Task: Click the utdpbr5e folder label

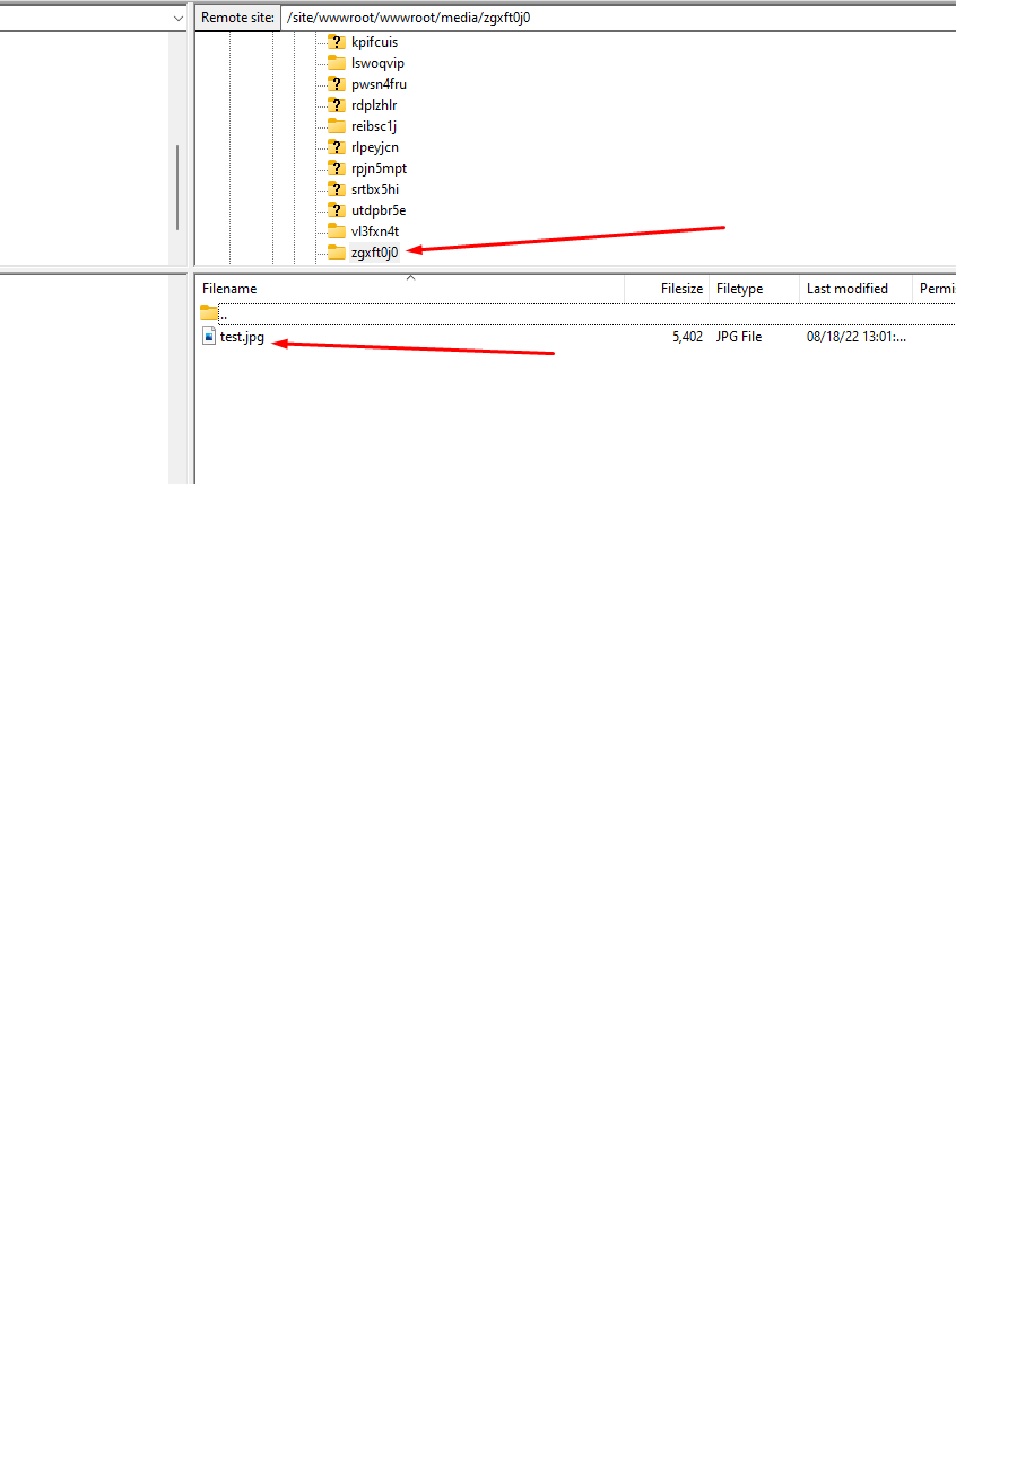Action: tap(378, 210)
